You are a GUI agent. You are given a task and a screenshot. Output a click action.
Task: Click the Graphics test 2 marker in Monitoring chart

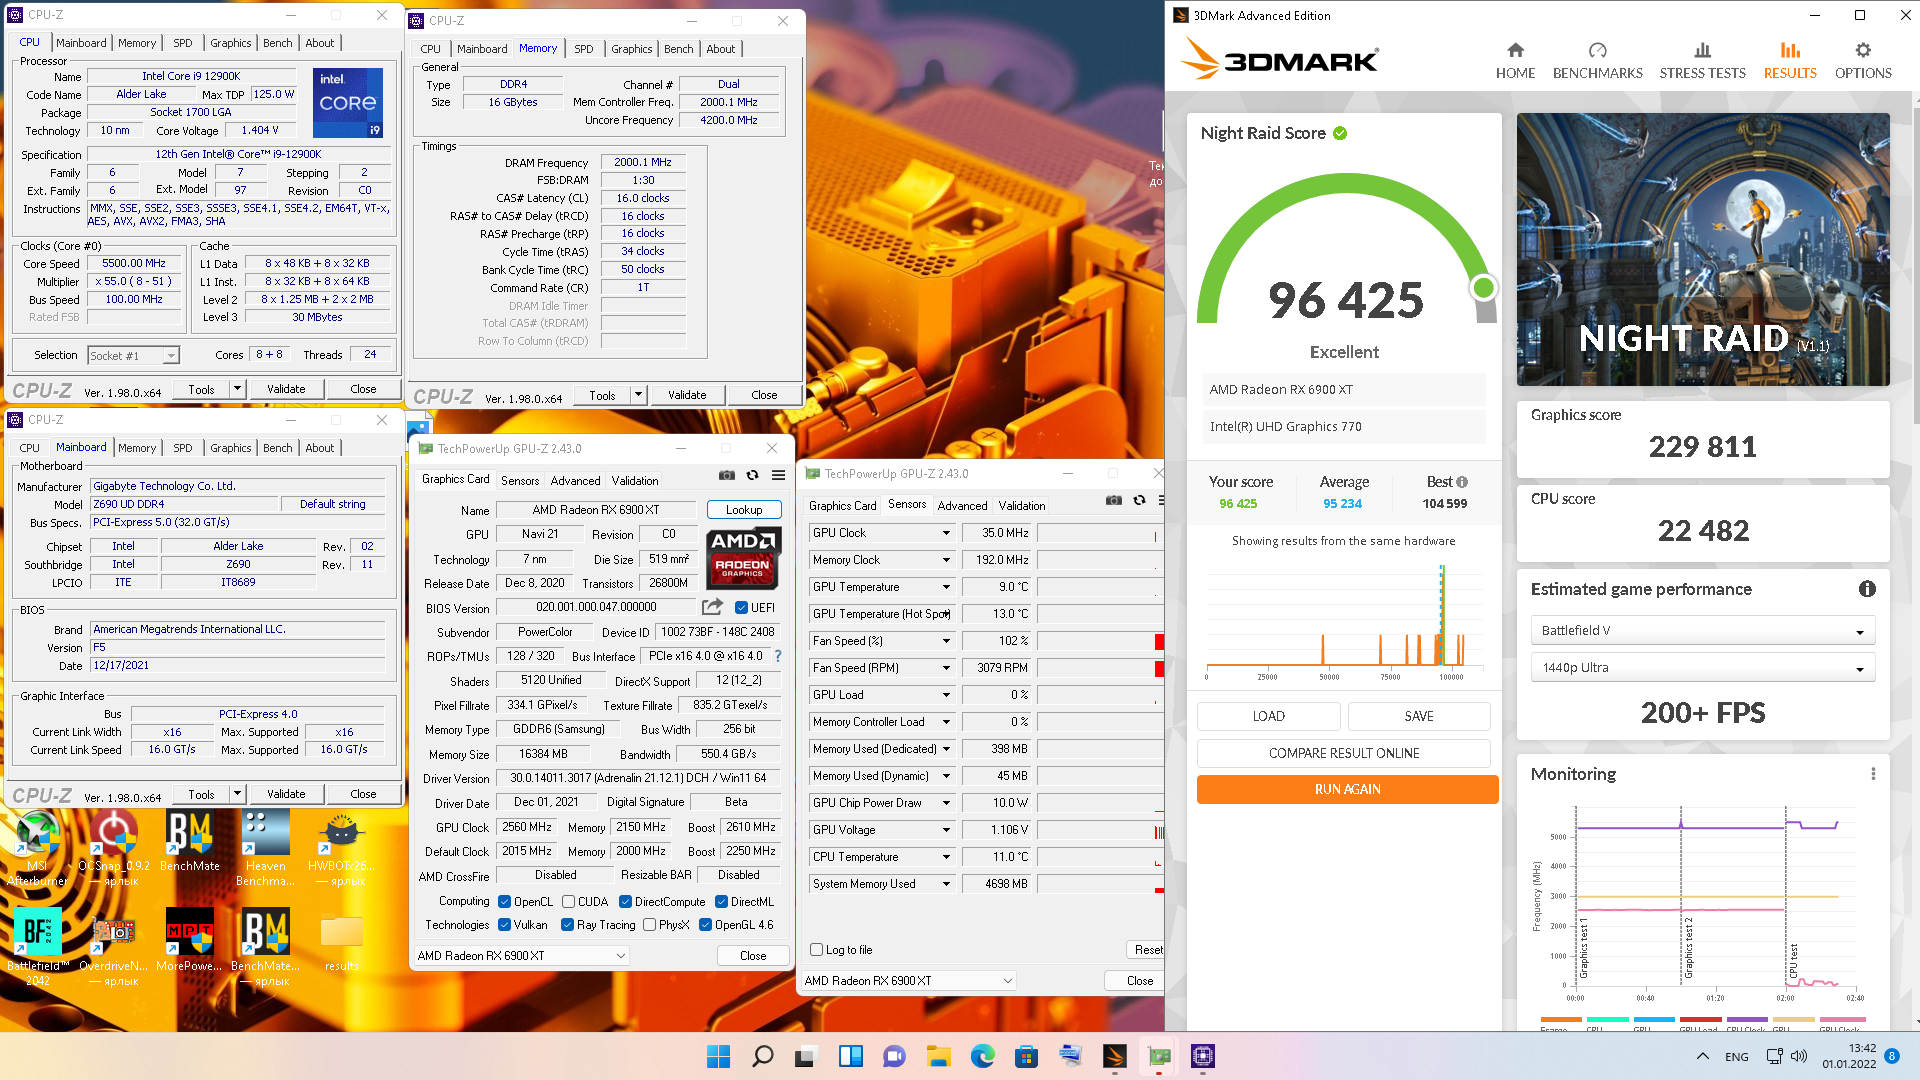[x=1688, y=948]
